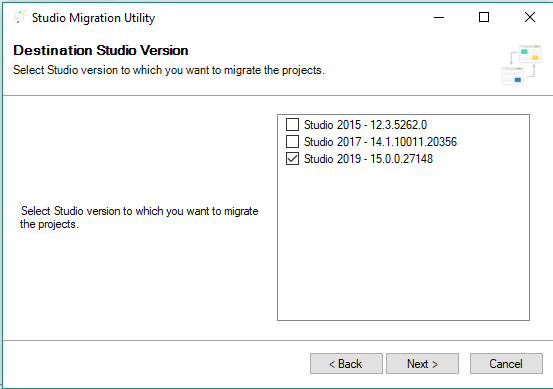Click the Studio Migration Utility title text

click(93, 18)
